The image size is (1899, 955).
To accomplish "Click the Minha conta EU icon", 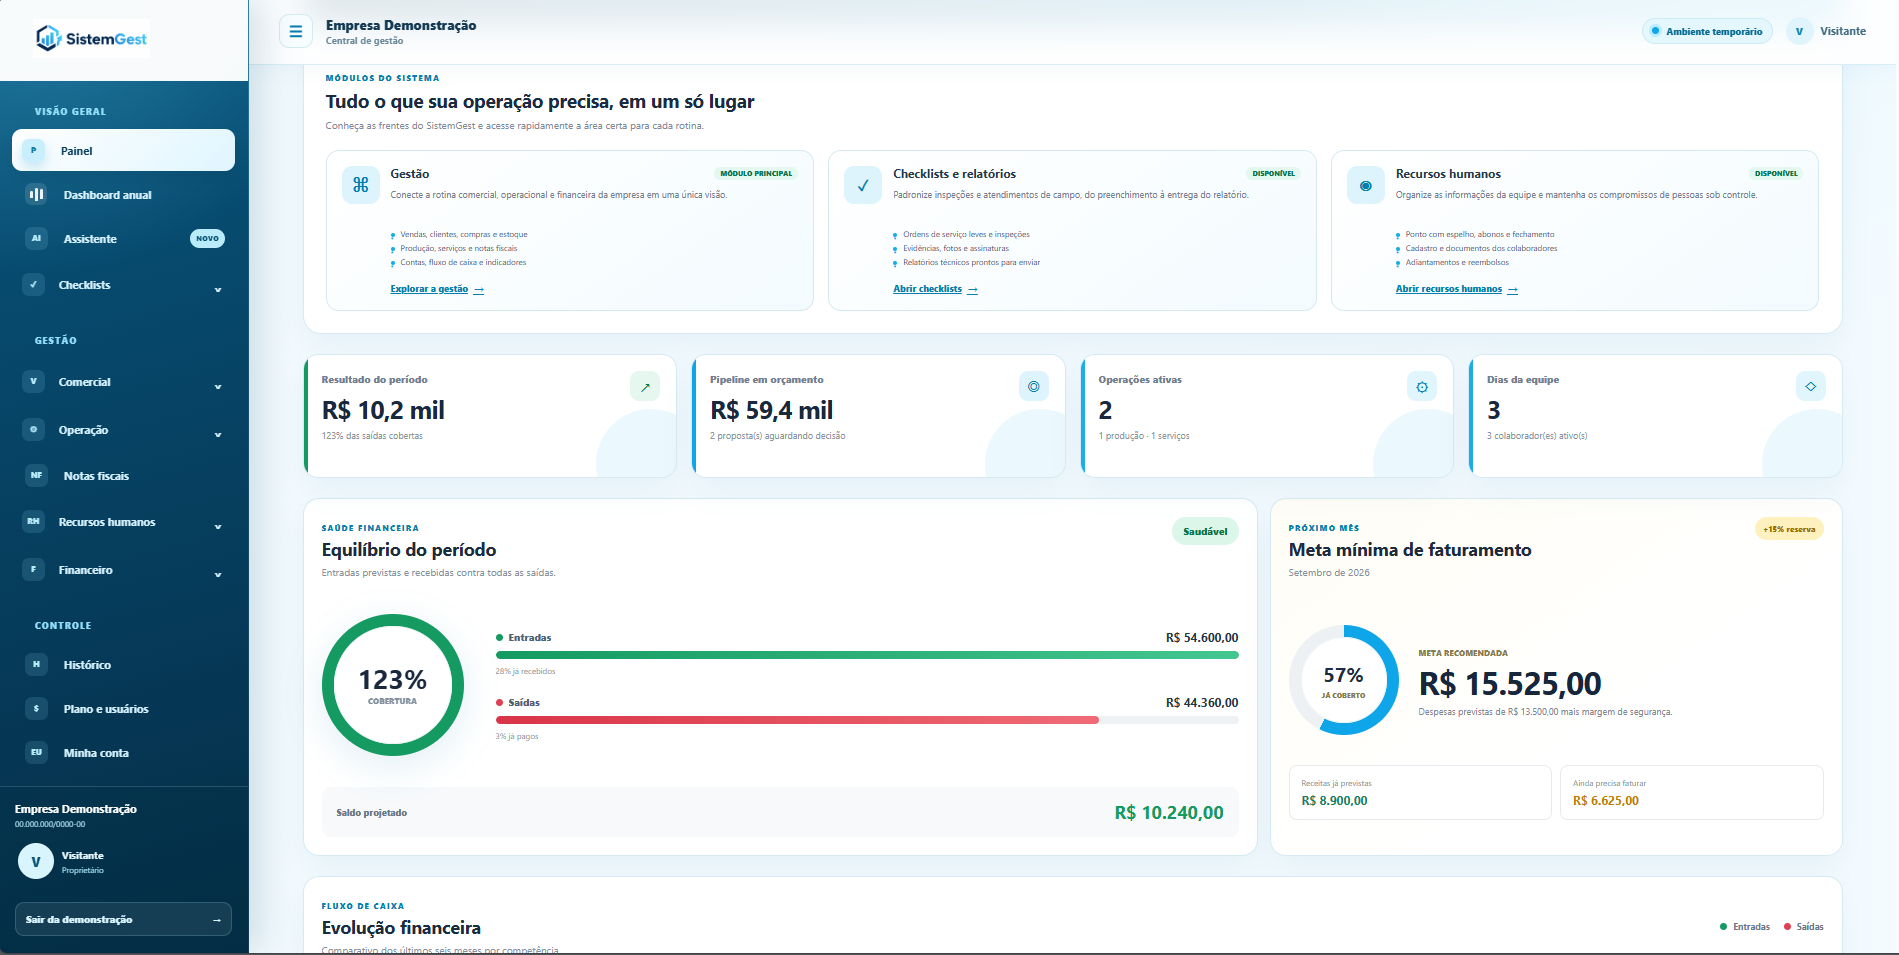I will (36, 752).
